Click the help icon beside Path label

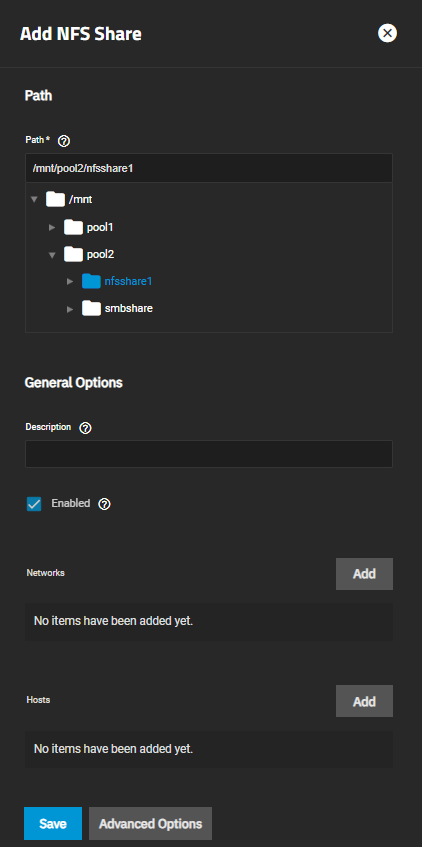pyautogui.click(x=64, y=141)
